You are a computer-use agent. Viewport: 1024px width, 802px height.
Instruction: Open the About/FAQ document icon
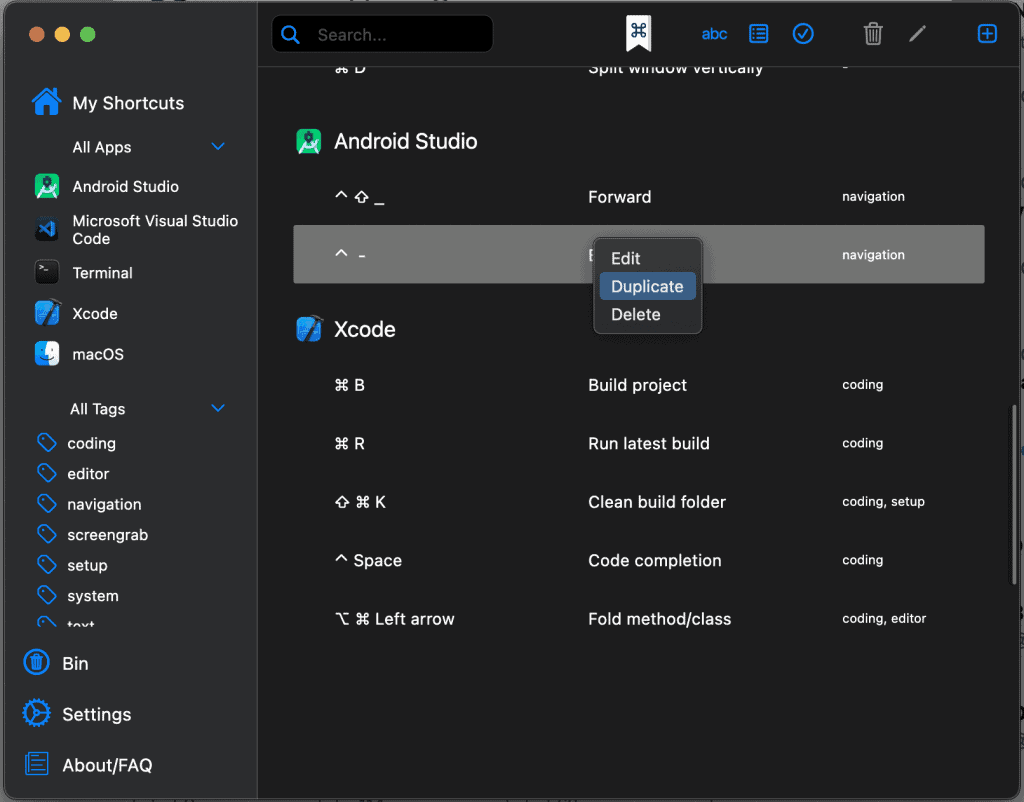coord(37,763)
